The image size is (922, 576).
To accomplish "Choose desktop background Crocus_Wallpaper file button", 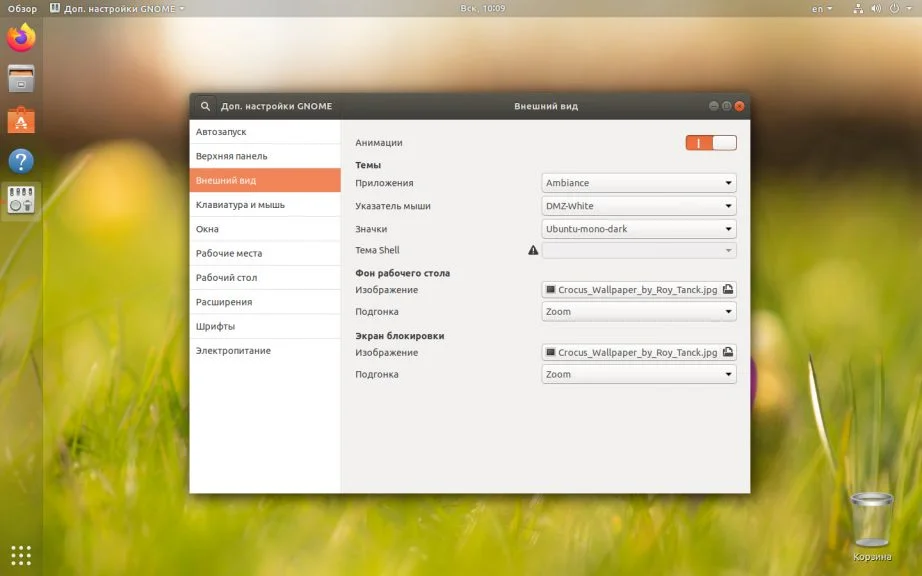I will [639, 289].
